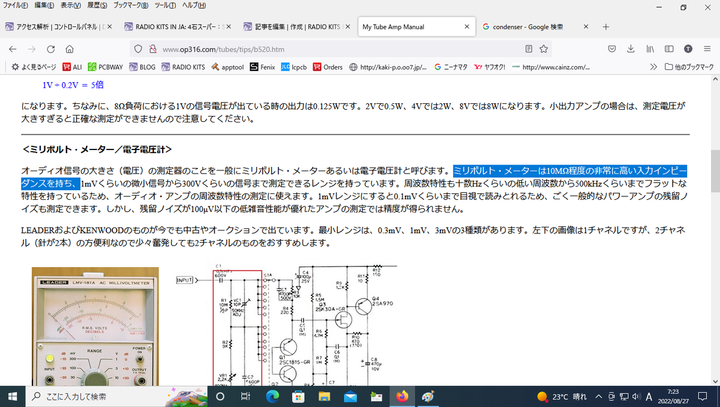Open the Windows Start menu

coord(14,396)
